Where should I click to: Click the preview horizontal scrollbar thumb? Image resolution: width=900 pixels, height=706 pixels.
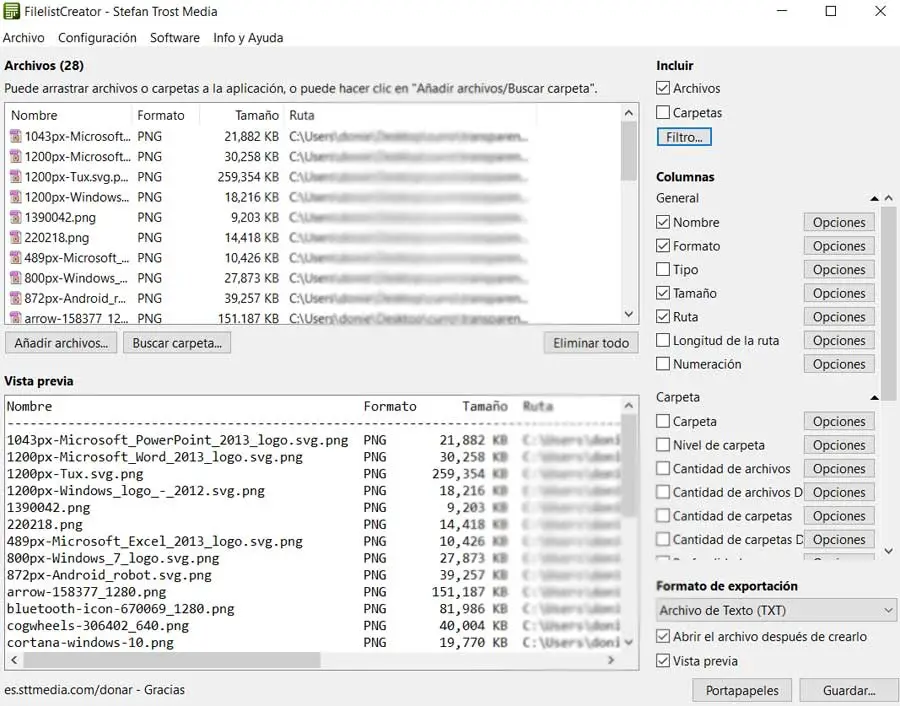tap(172, 660)
